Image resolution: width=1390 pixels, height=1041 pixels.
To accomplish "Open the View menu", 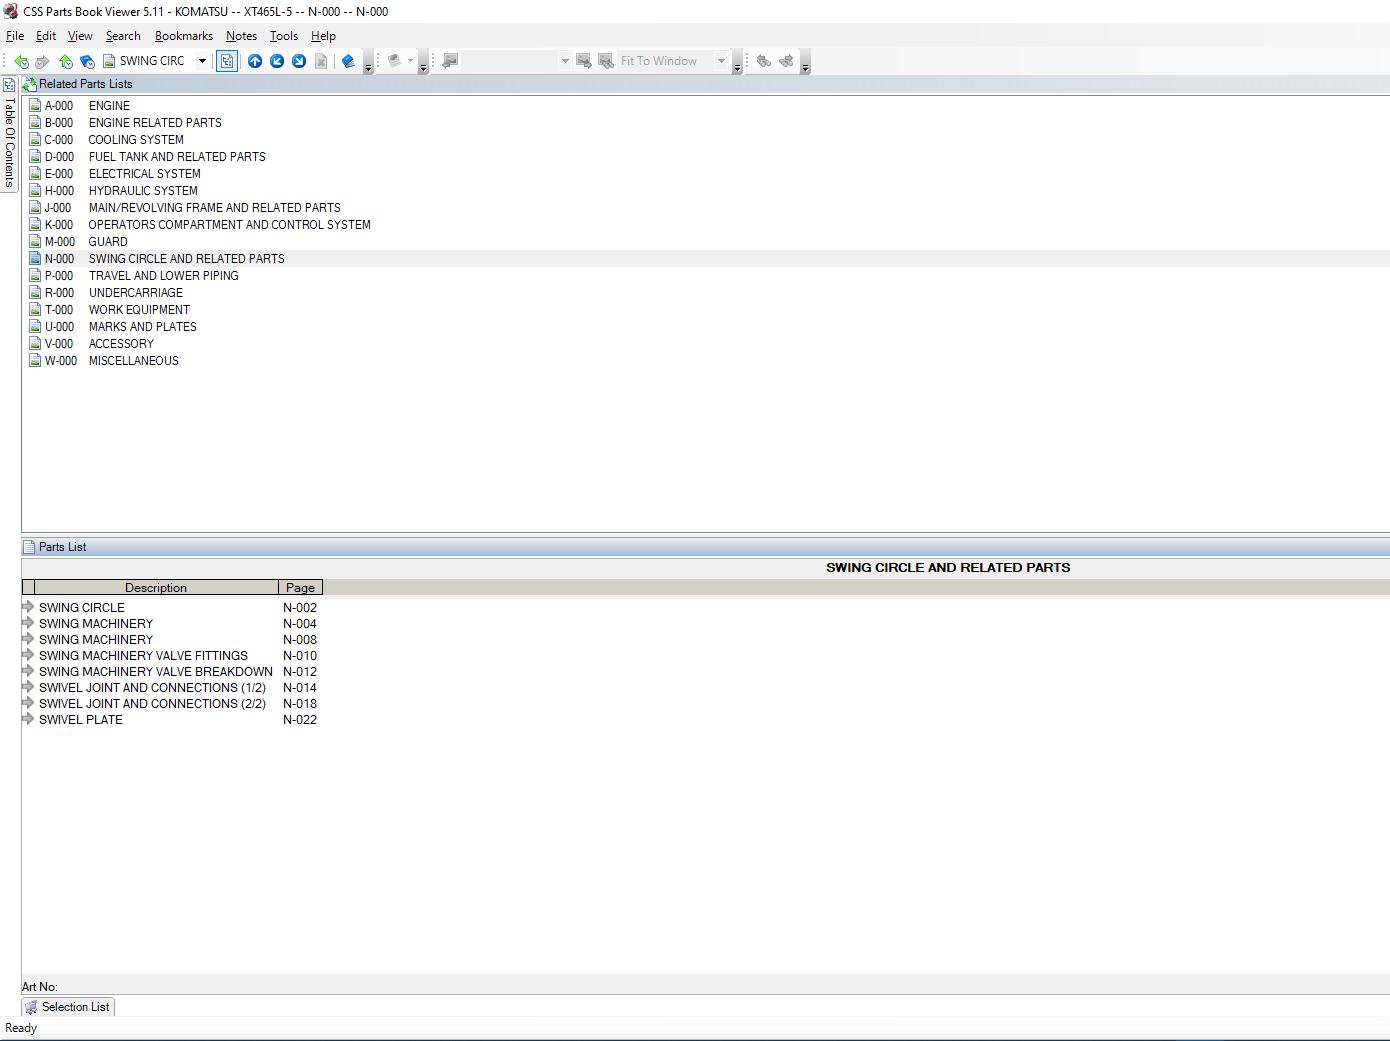I will click(80, 36).
